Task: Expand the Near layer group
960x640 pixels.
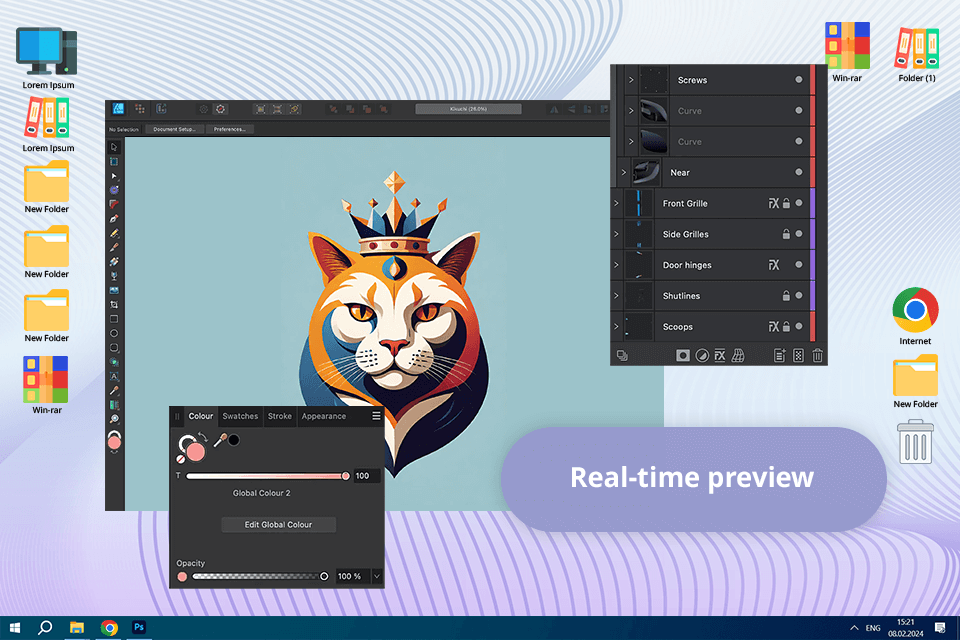Action: click(624, 172)
